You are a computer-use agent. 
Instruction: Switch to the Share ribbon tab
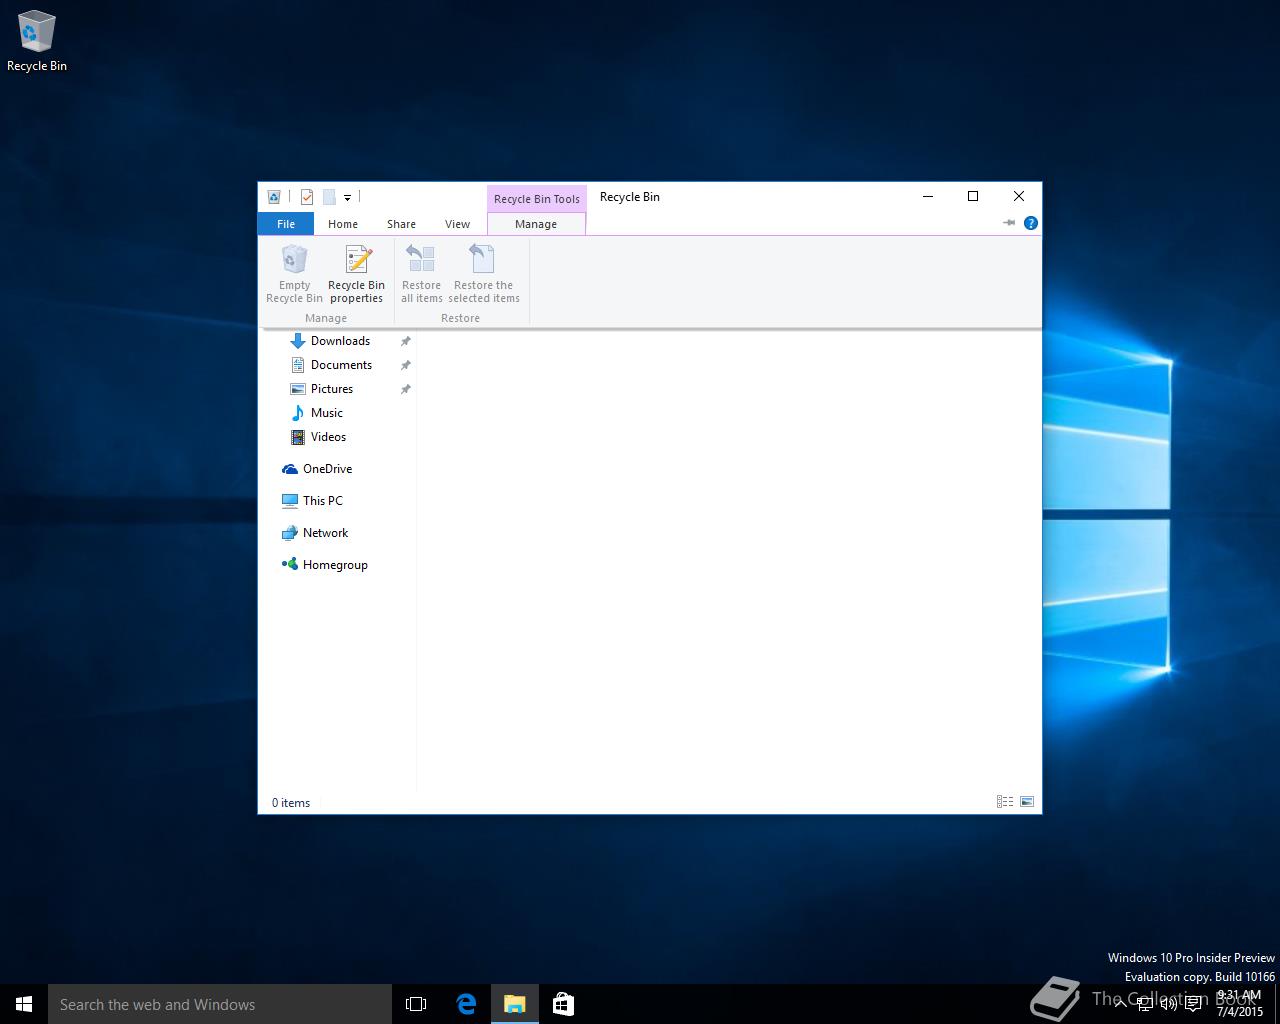[401, 224]
